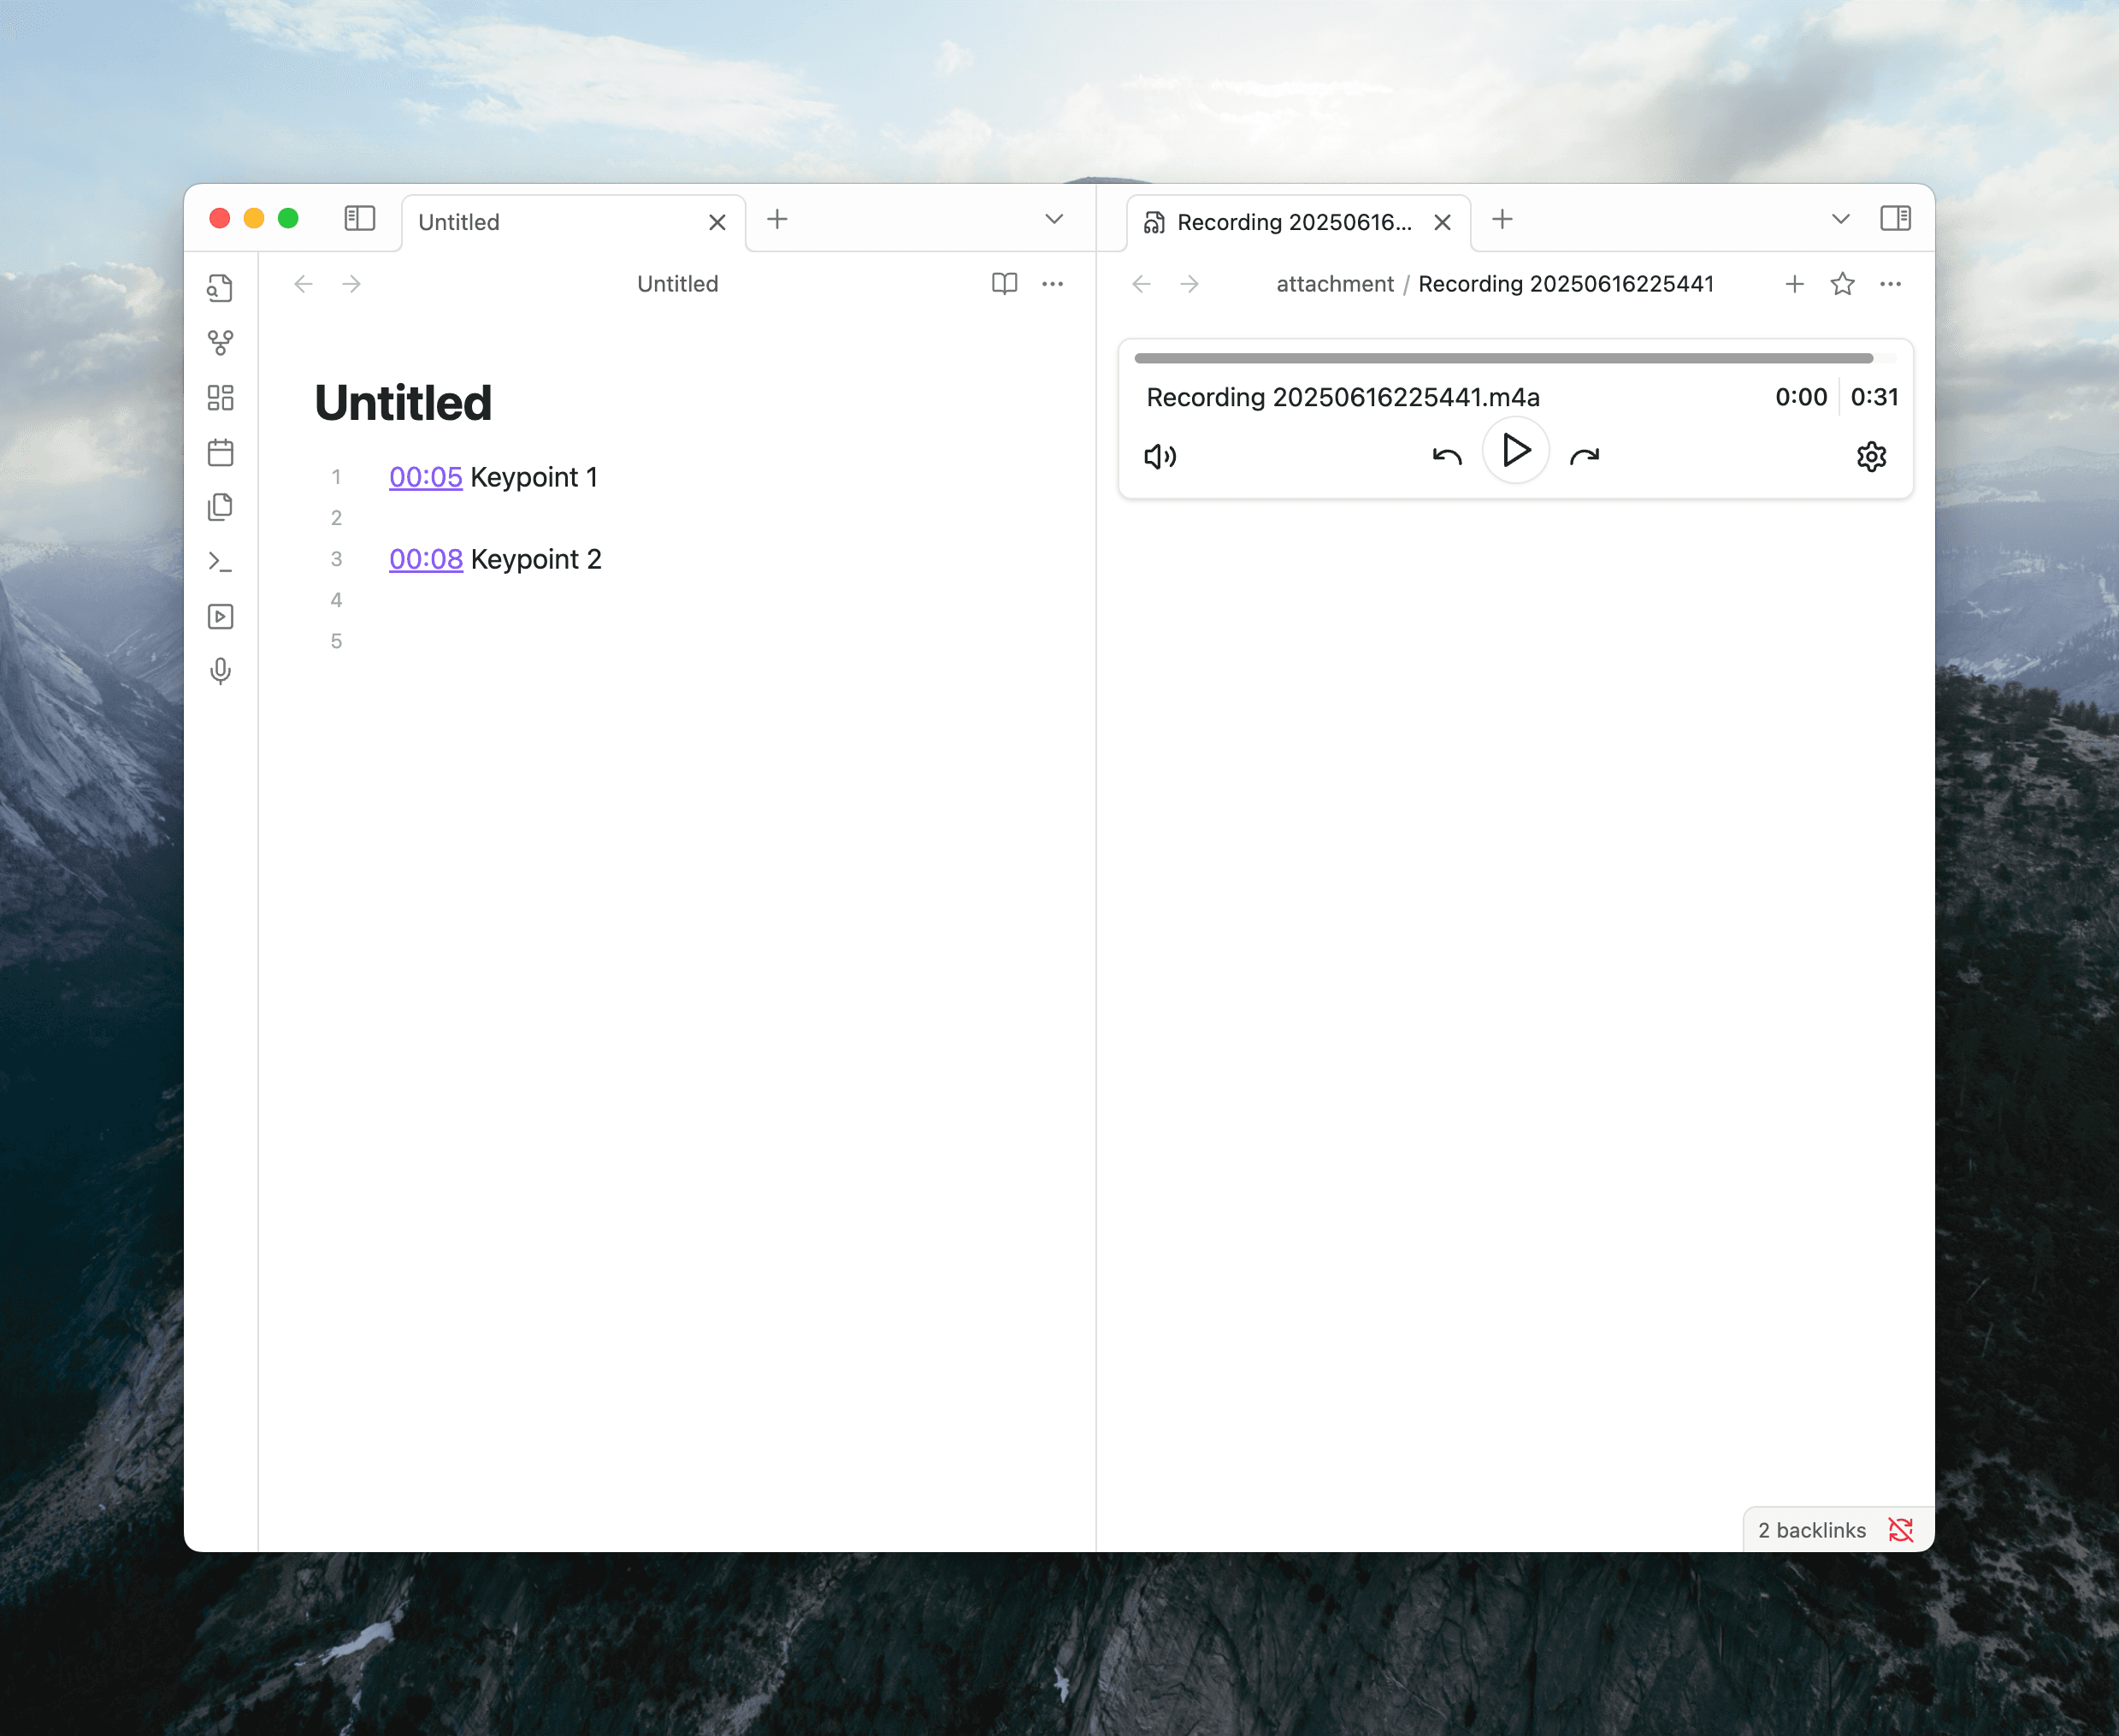Switch to the Untitled tab

(x=540, y=221)
